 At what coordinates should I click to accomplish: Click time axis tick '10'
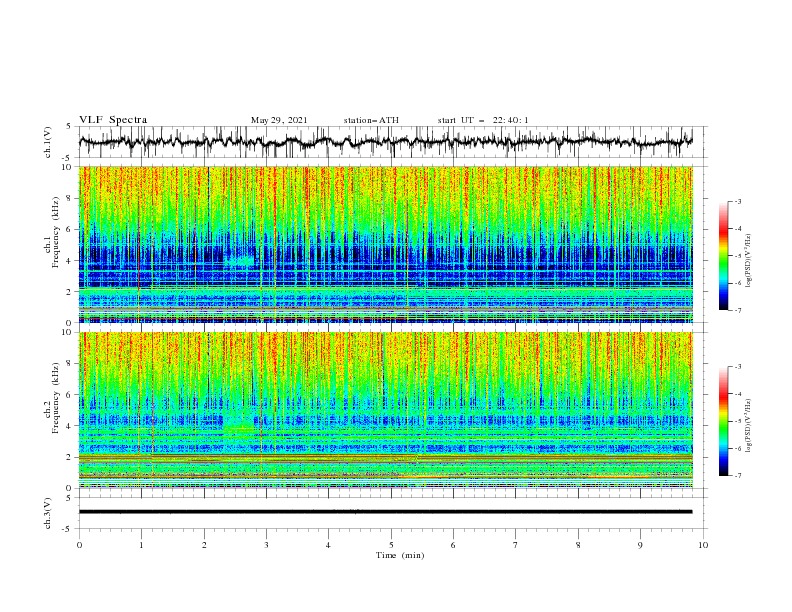pyautogui.click(x=703, y=545)
